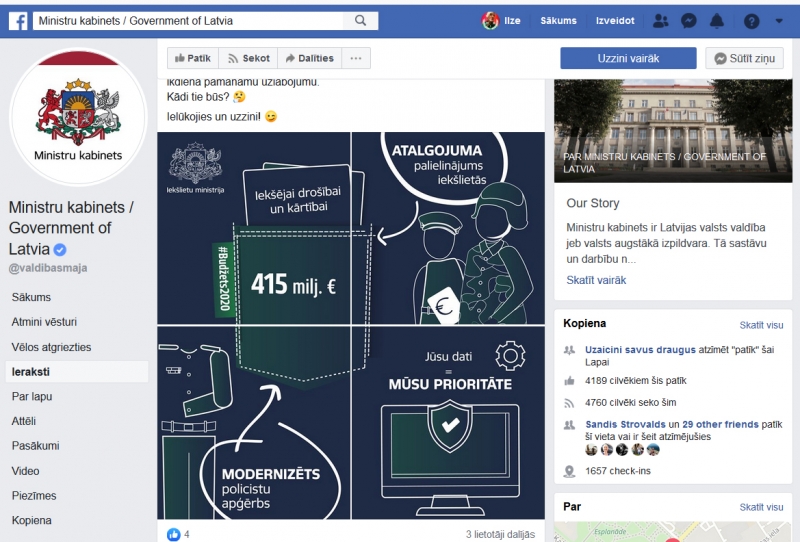Viewport: 800px width, 542px height.
Task: Open the Dalīties share dropdown
Action: pos(309,59)
